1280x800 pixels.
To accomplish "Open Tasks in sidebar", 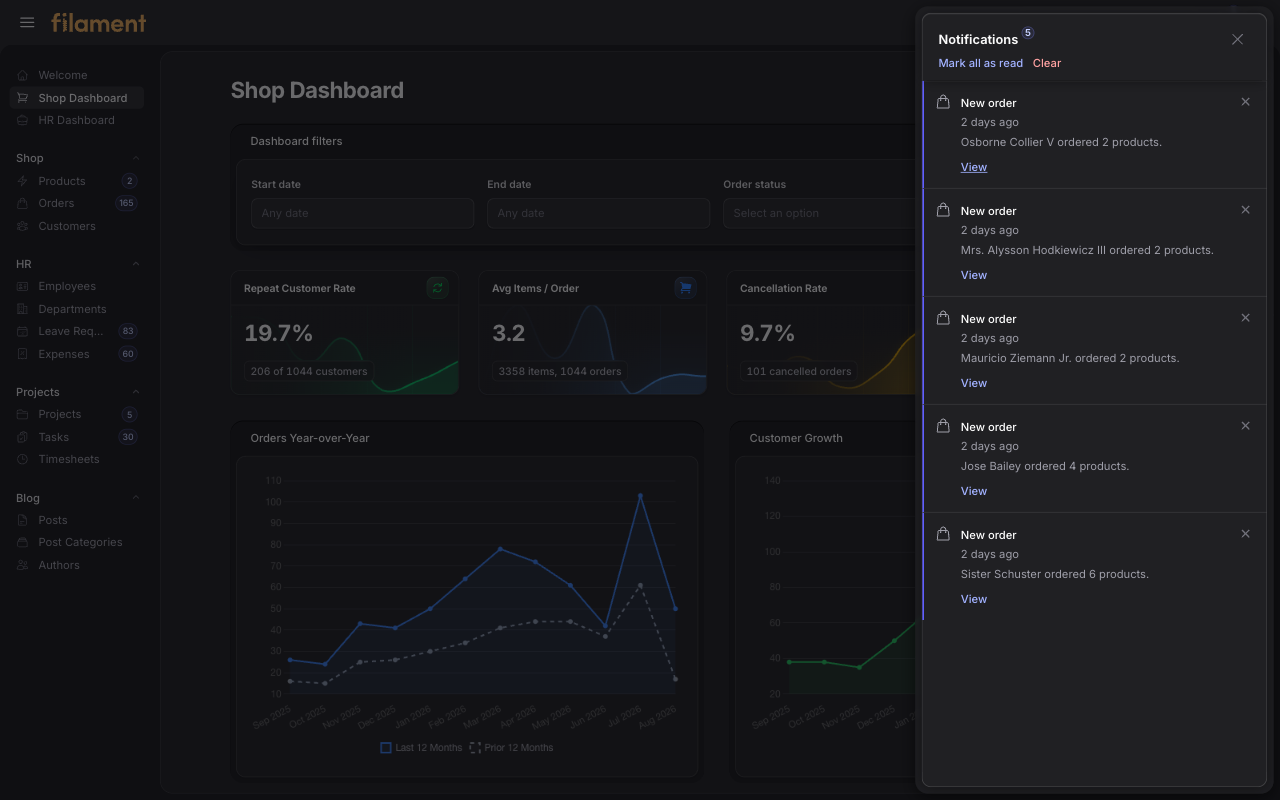I will pyautogui.click(x=77, y=437).
